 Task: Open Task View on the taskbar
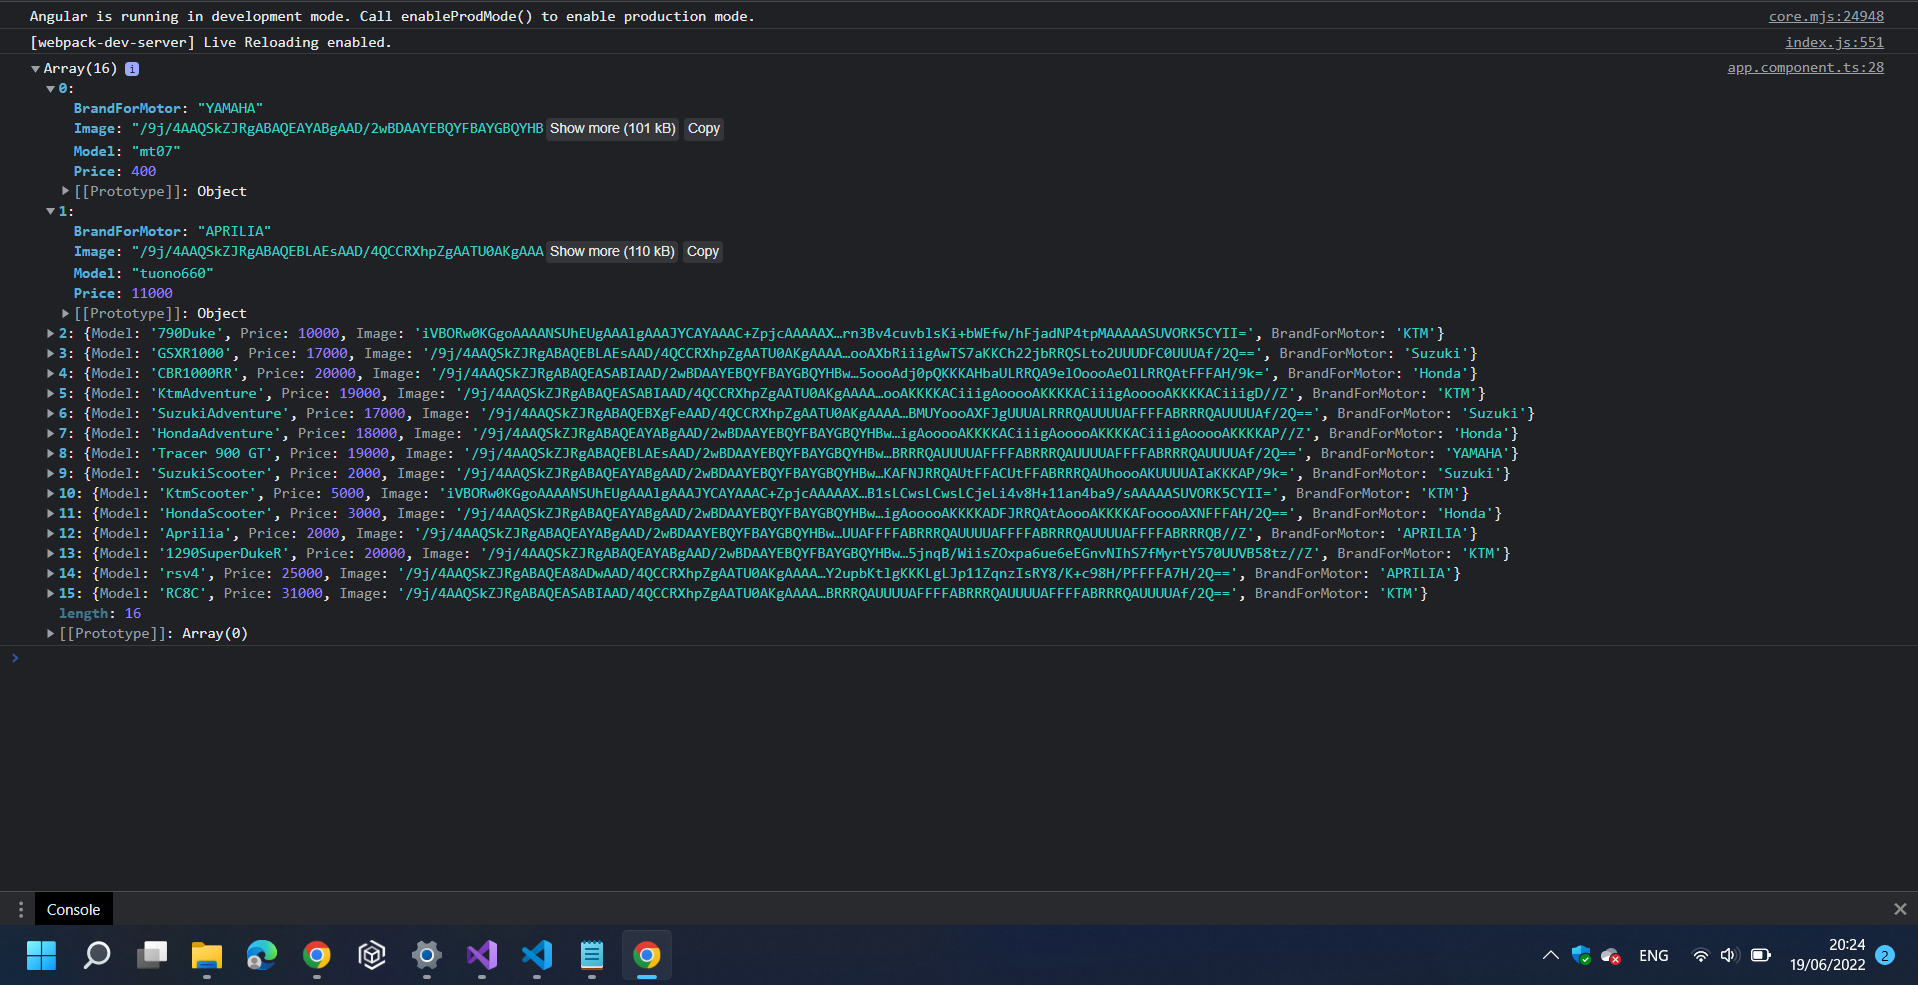[x=152, y=955]
